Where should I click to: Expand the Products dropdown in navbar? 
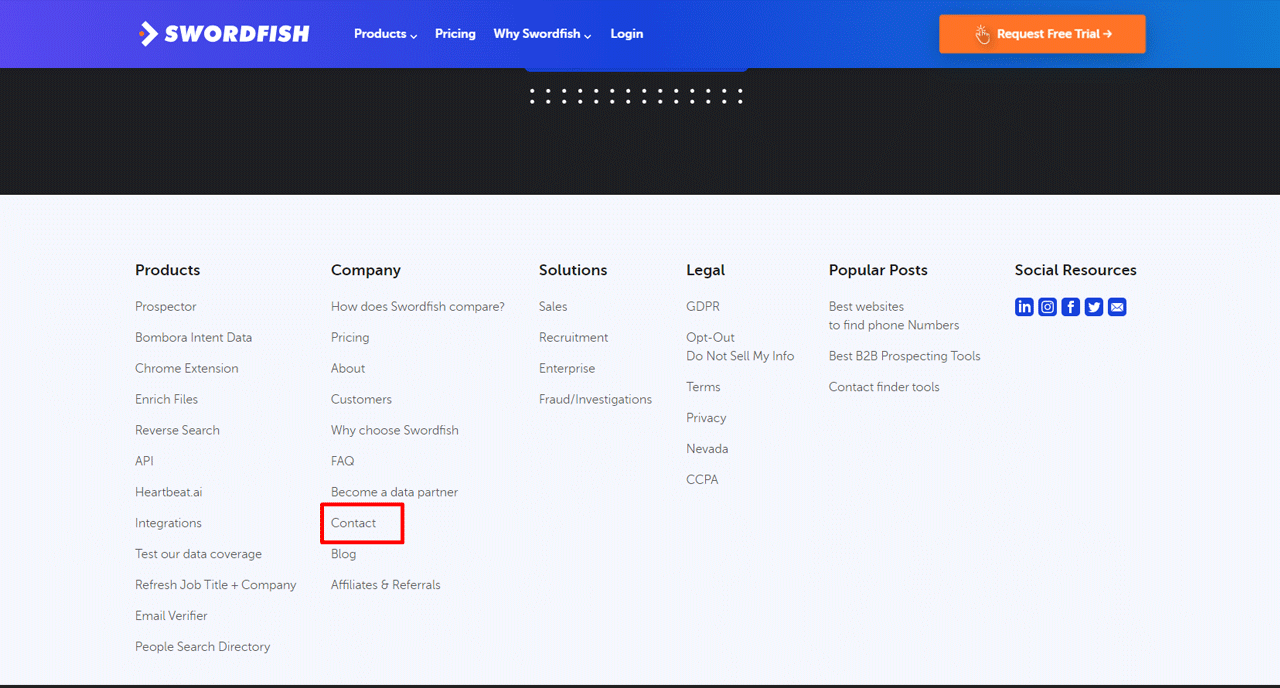click(385, 34)
